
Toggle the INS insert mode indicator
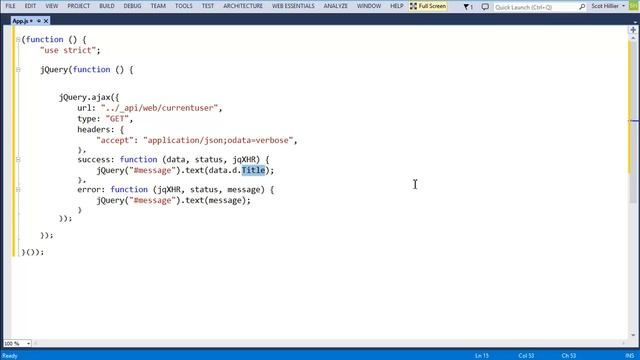click(629, 356)
